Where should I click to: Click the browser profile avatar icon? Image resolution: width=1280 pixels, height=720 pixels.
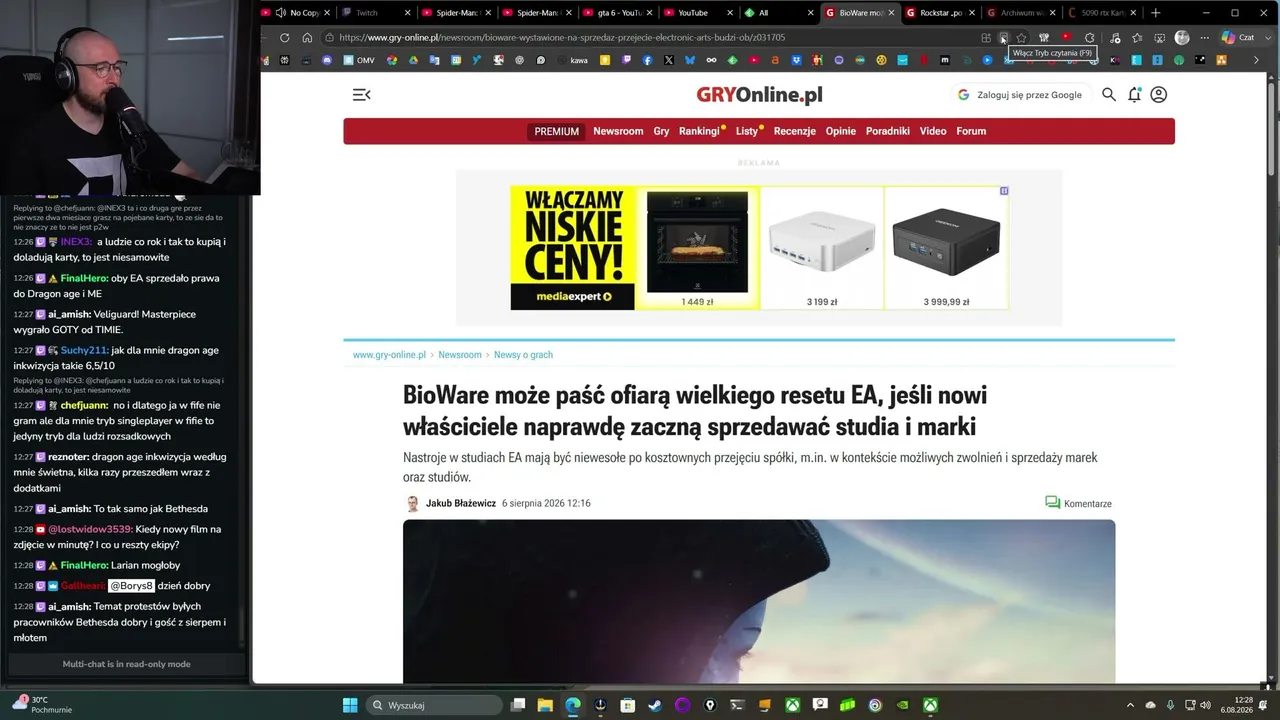1182,38
